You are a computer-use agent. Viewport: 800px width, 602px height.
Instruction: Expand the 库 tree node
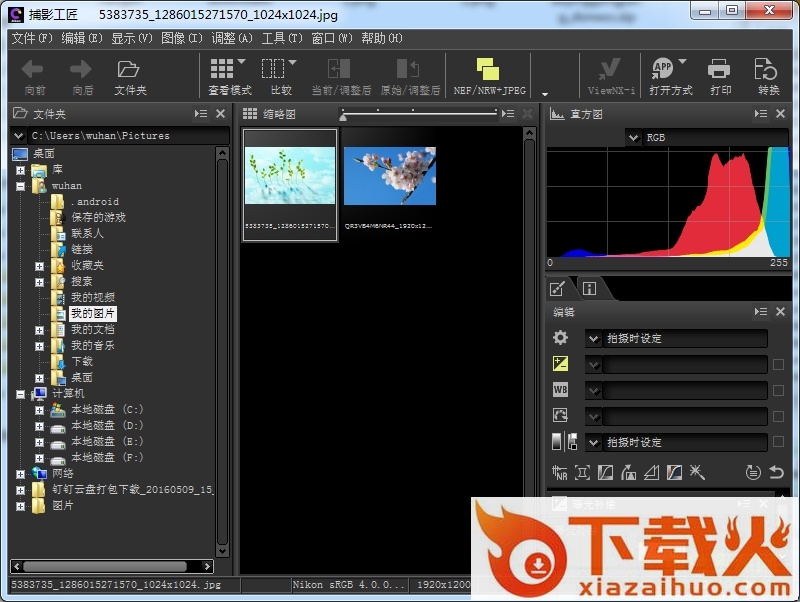click(20, 170)
